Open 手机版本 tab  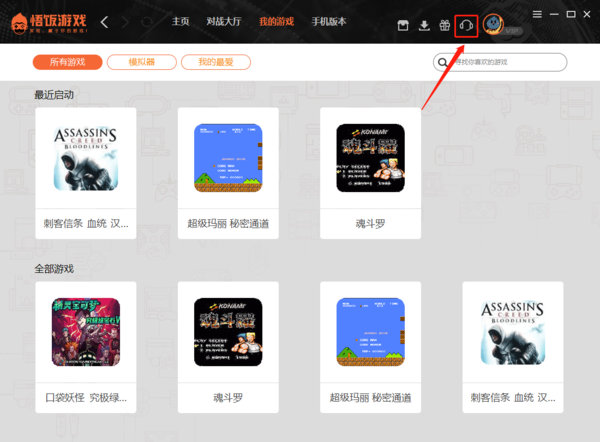329,21
